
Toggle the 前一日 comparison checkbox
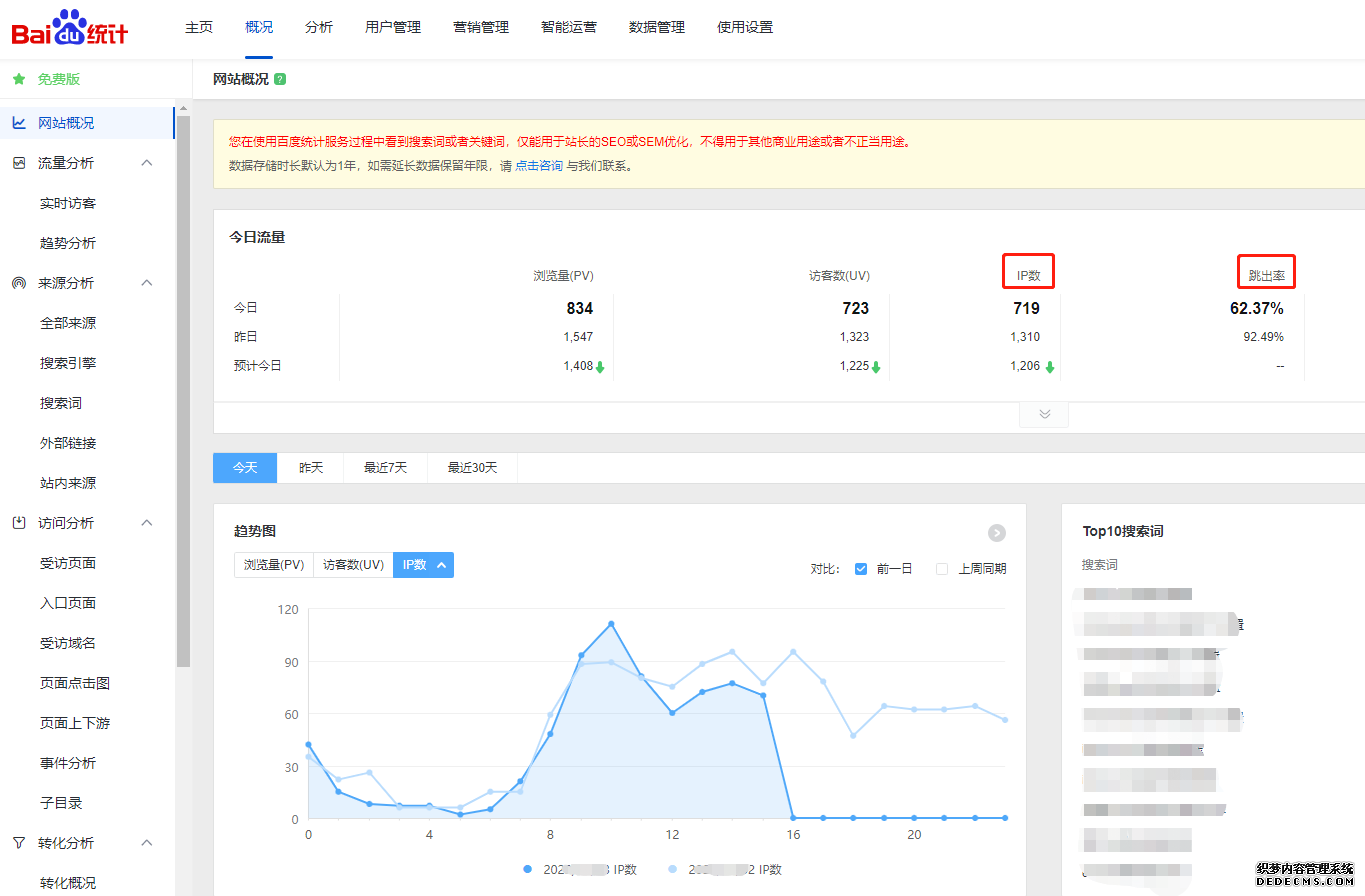pos(861,569)
